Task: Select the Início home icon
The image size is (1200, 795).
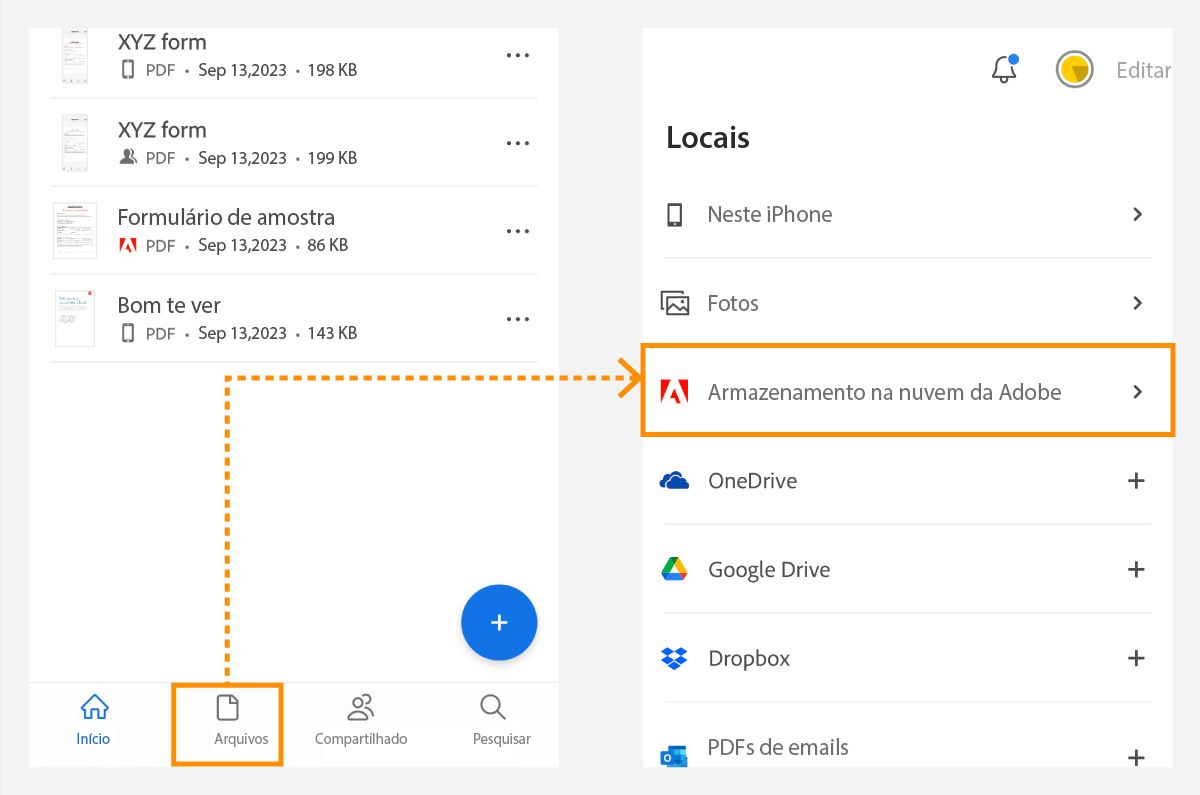Action: 93,706
